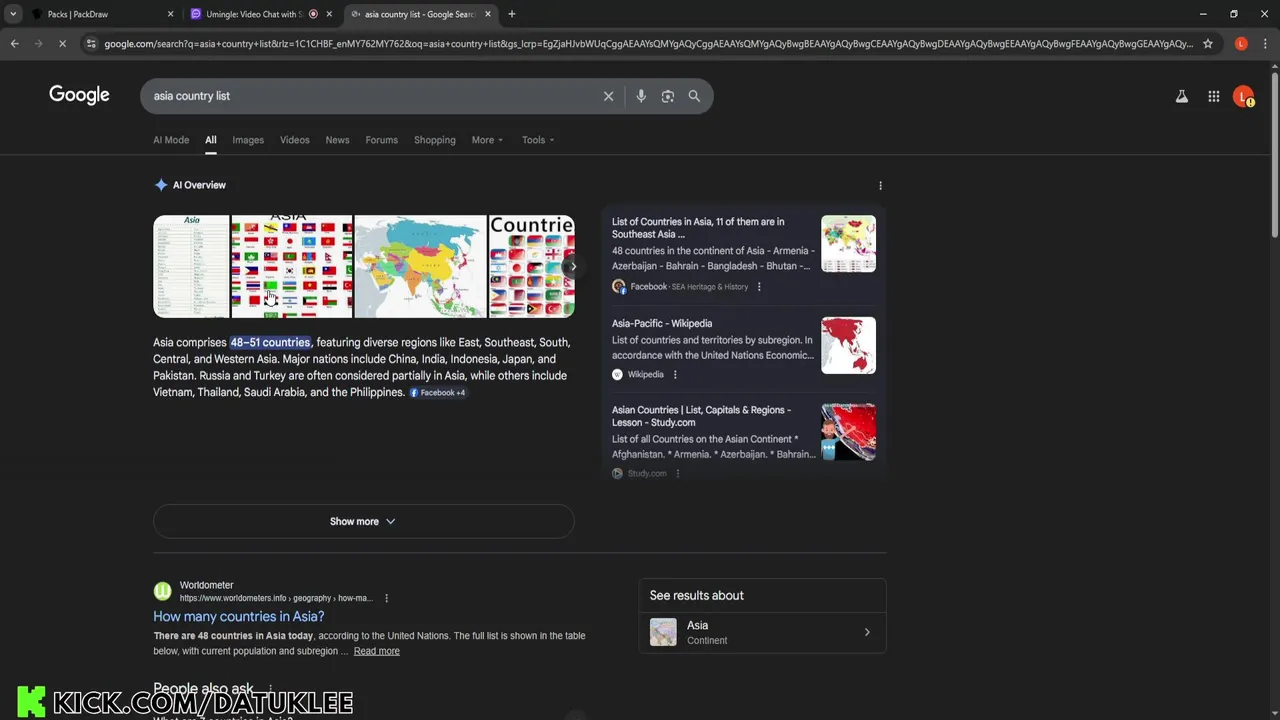Open Asia country table image thumbnail
Viewport: 1280px width, 720px height.
tap(191, 266)
